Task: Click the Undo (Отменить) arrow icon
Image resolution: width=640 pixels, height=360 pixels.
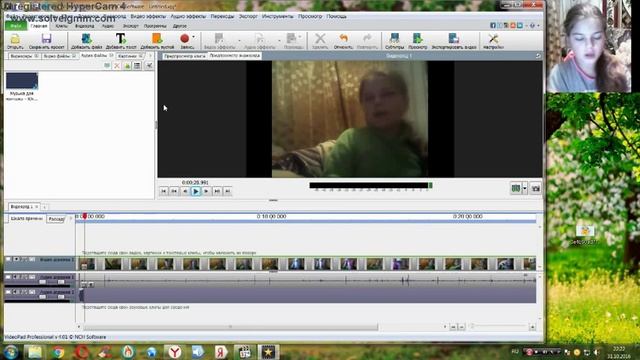Action: 343,38
